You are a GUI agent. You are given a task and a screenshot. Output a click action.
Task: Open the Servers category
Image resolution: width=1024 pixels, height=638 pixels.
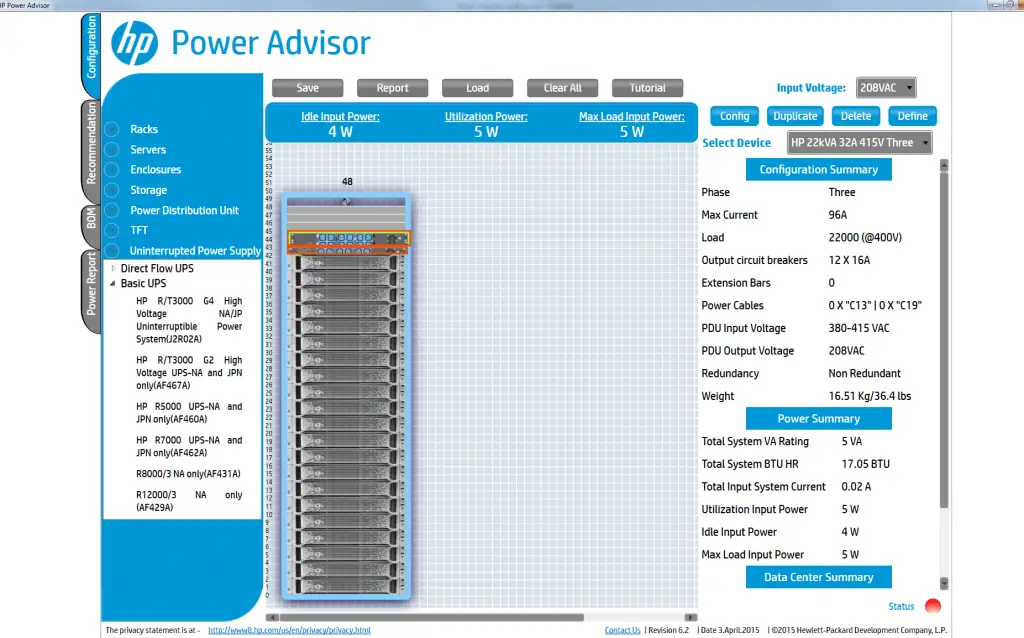(113, 149)
